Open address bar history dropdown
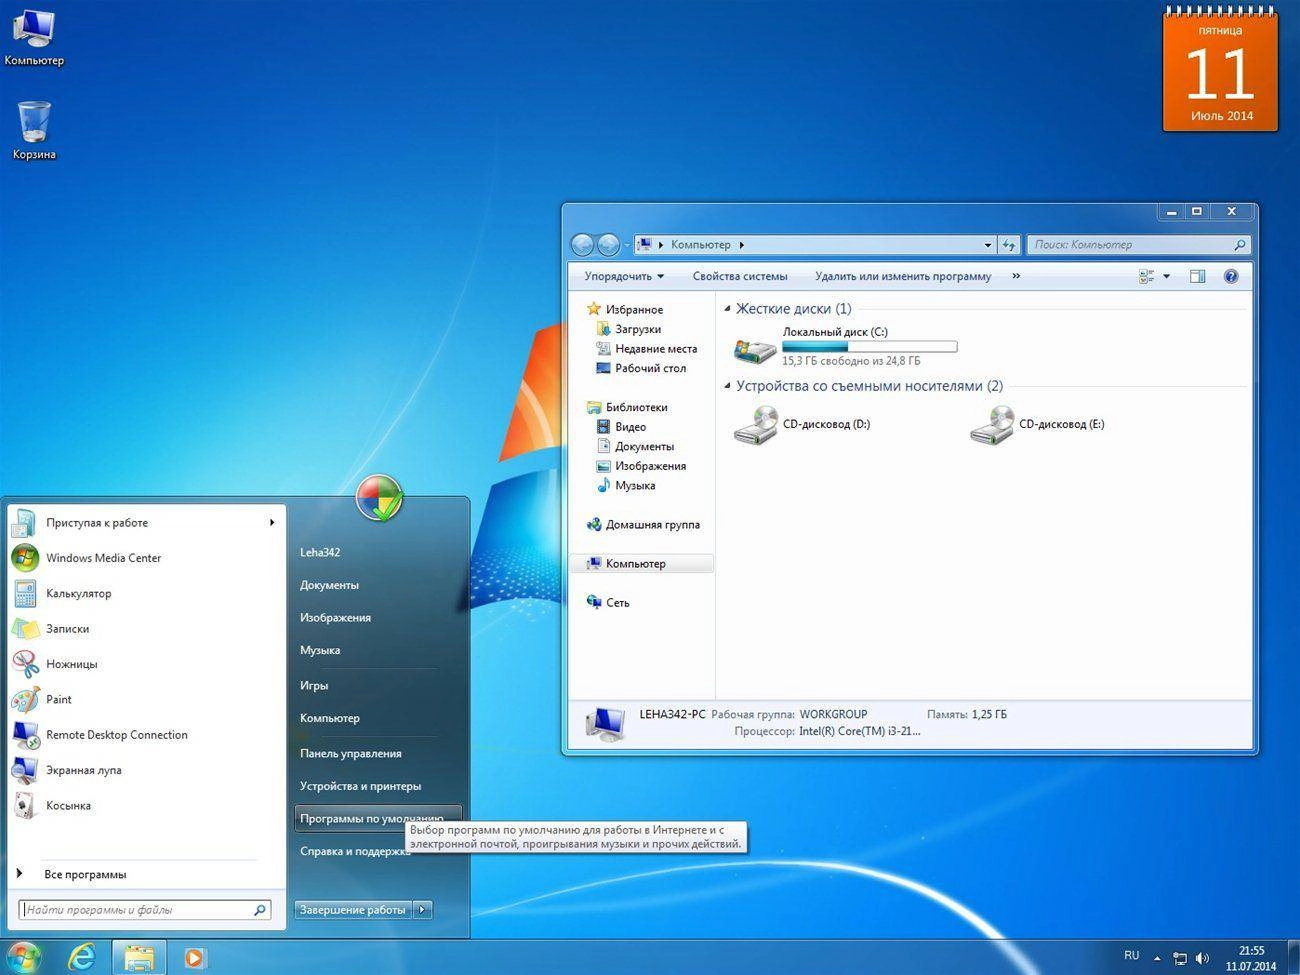 pos(987,245)
